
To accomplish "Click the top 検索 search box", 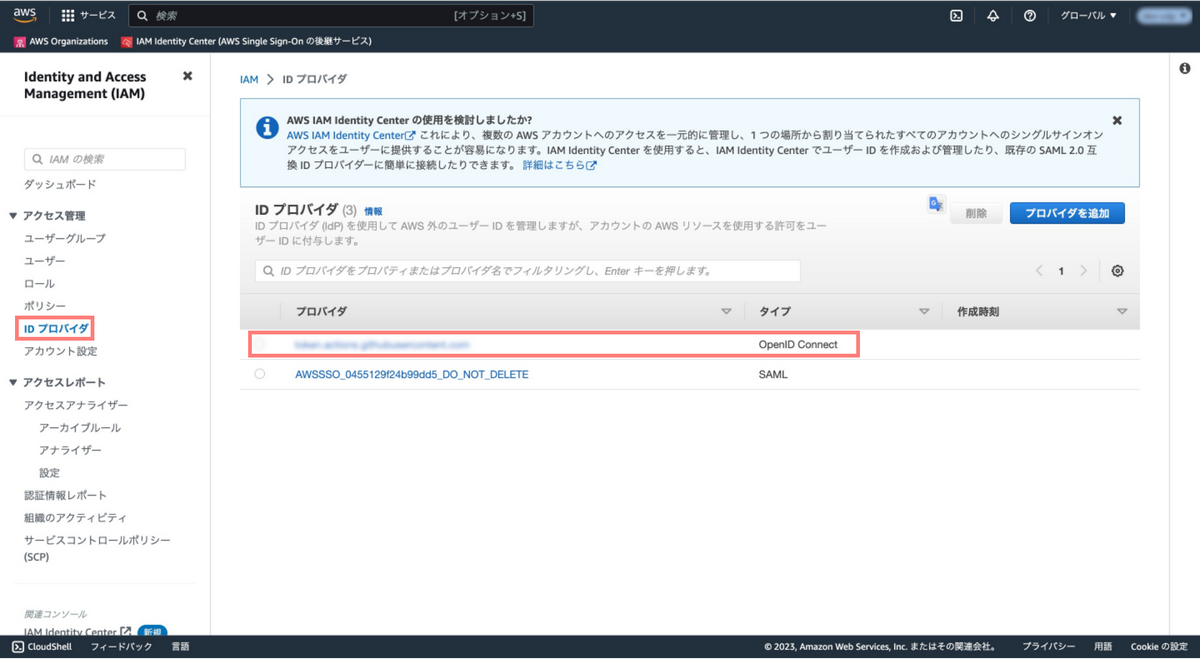I will point(331,16).
